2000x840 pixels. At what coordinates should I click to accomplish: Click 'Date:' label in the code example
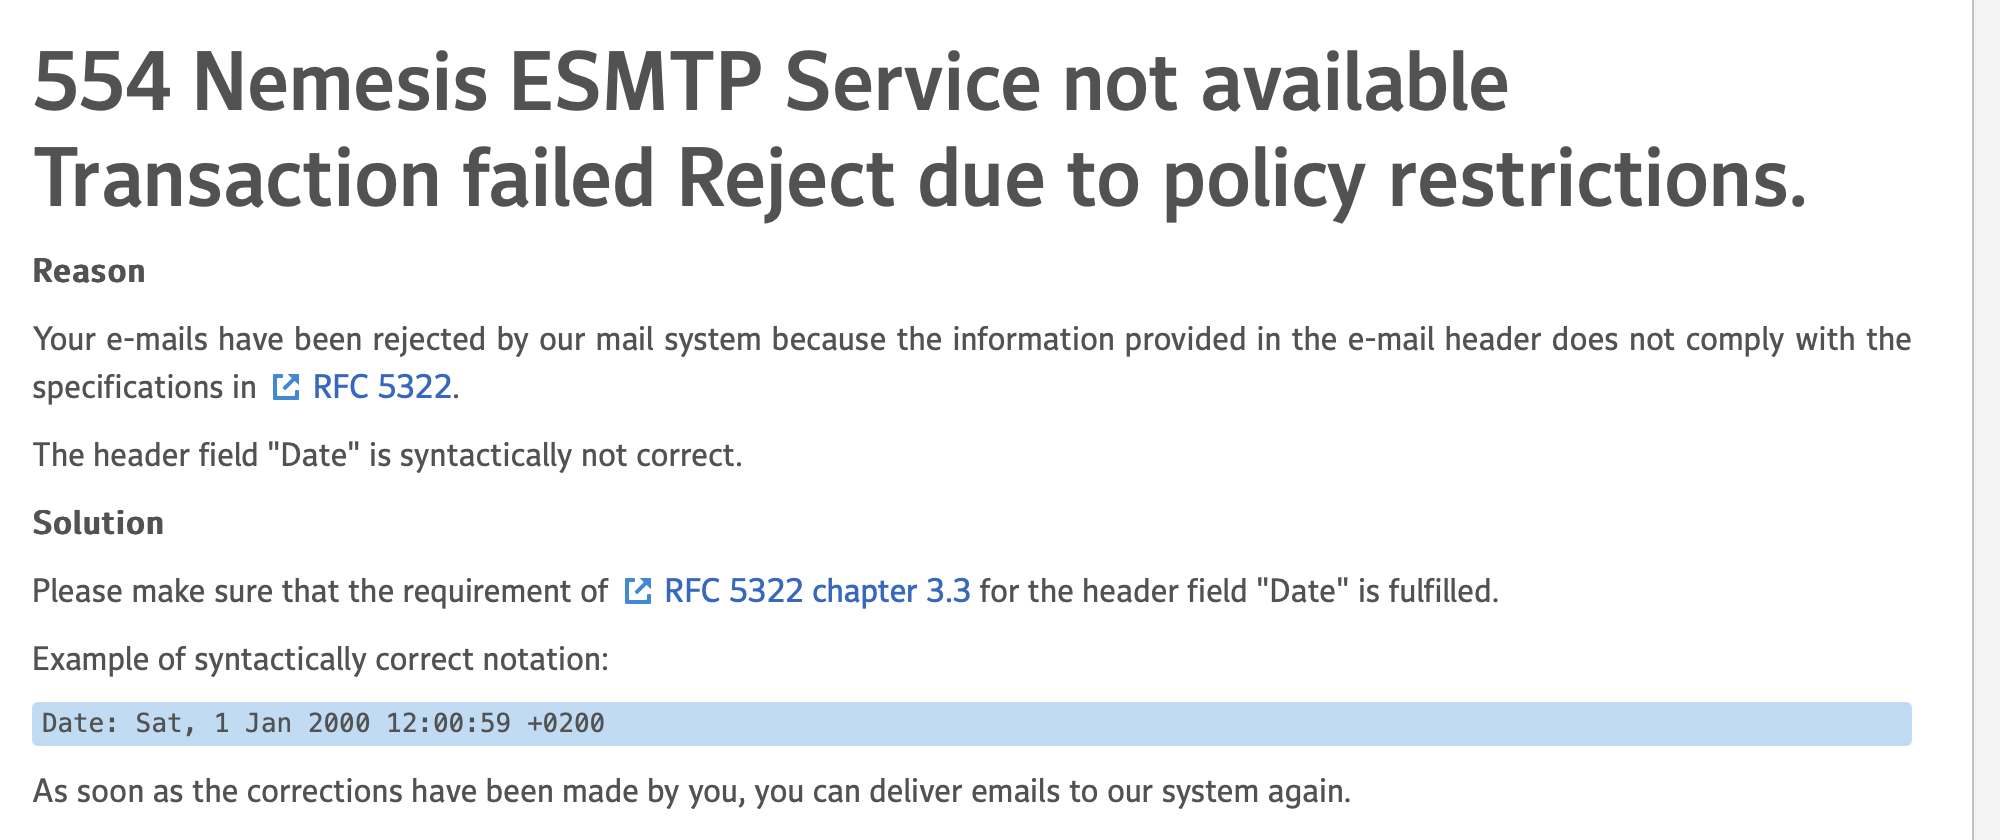[80, 723]
